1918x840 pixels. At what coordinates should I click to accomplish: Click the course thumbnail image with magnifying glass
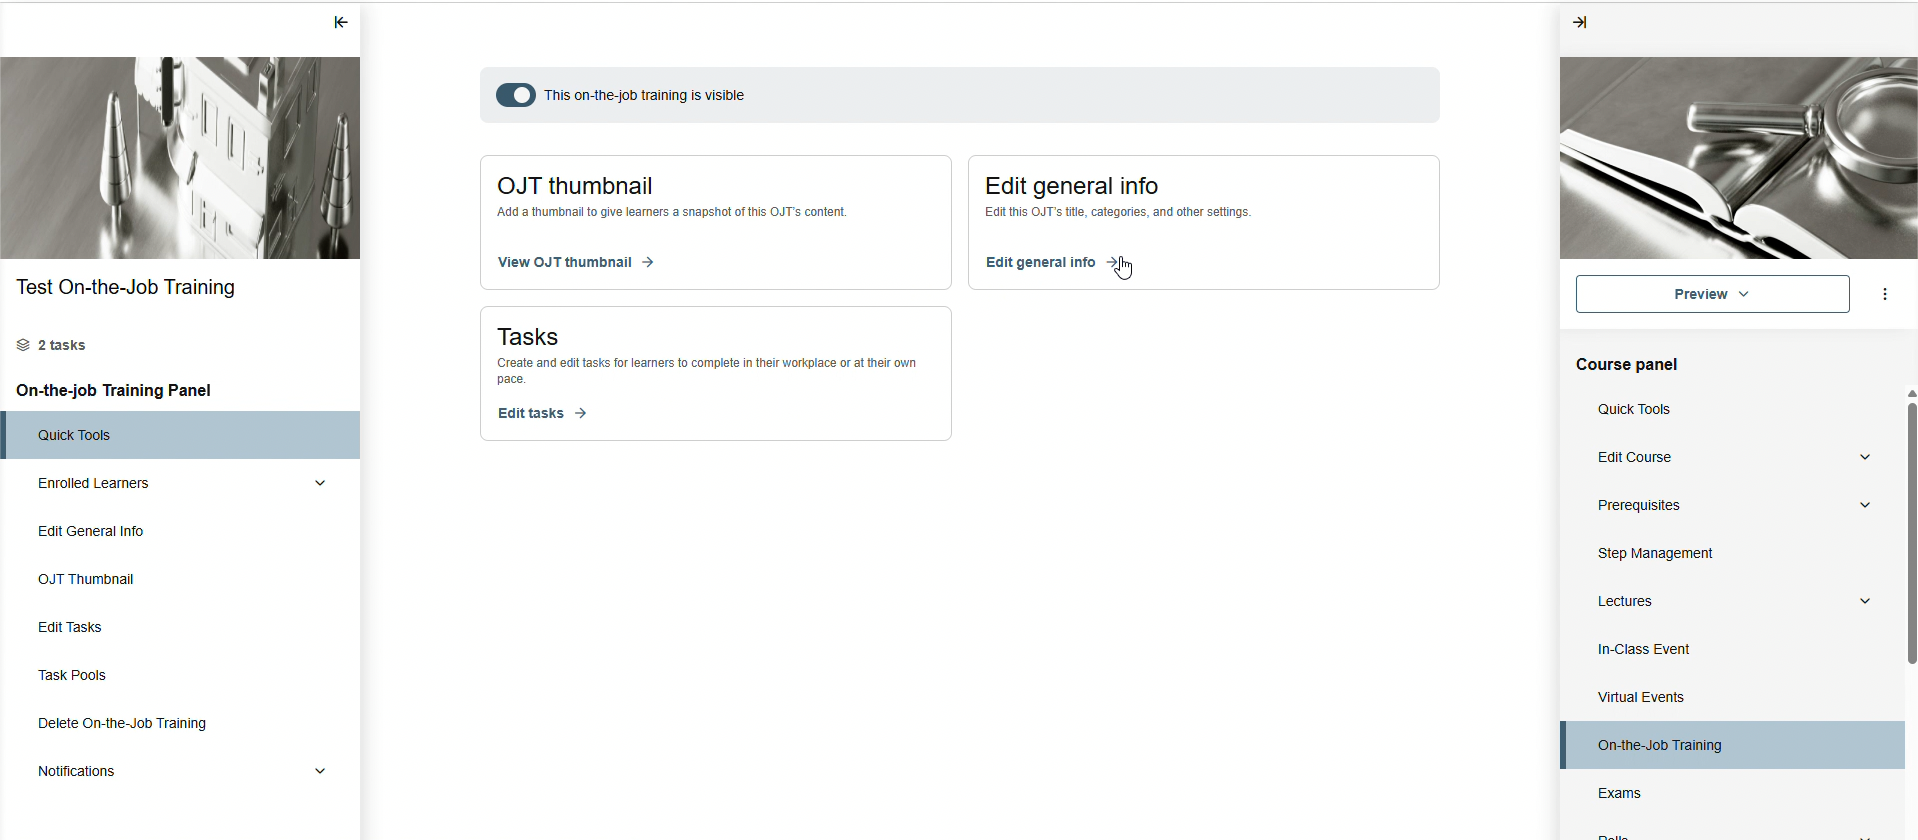pos(1738,158)
